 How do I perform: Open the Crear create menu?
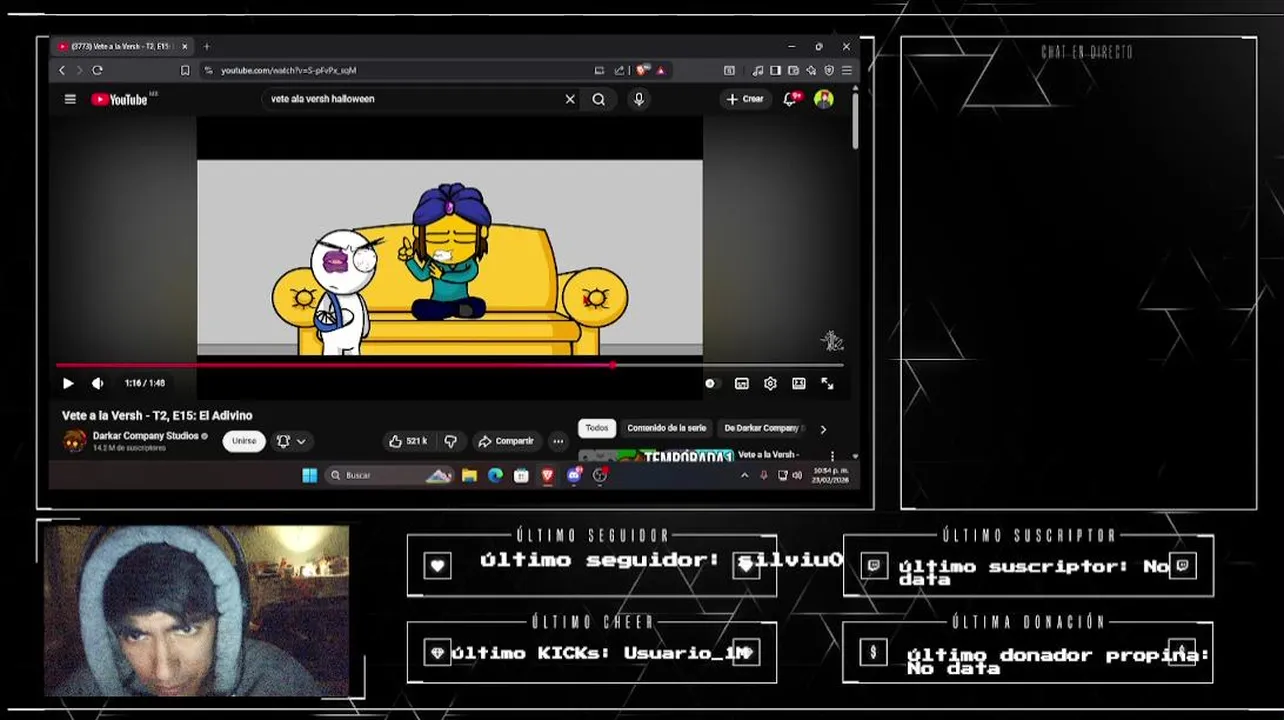[x=745, y=99]
